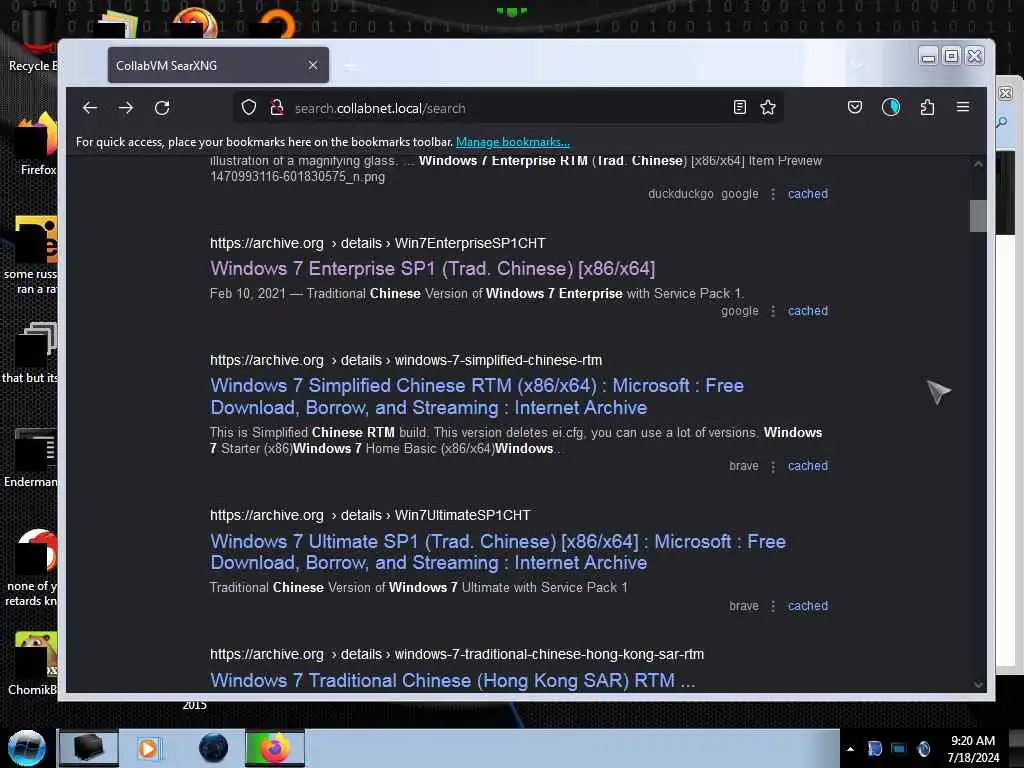Screen dimensions: 1024x768
Task: Open the tab list dropdown arrow
Action: [857, 65]
